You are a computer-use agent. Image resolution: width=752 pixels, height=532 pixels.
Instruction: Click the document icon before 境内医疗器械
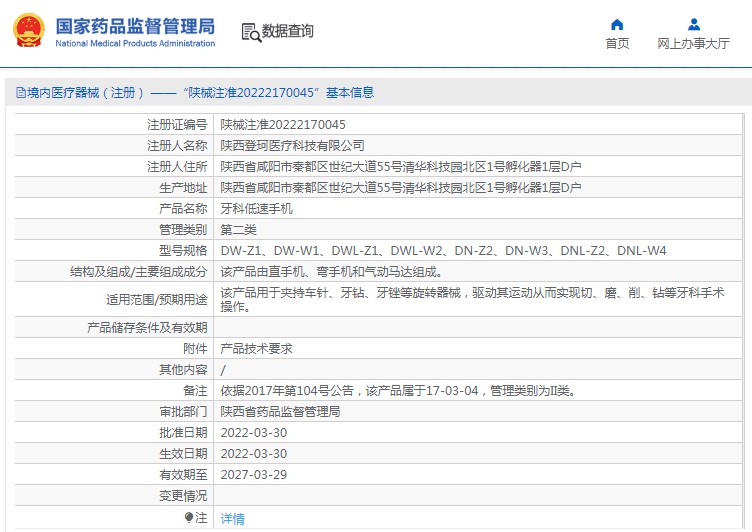tap(21, 93)
